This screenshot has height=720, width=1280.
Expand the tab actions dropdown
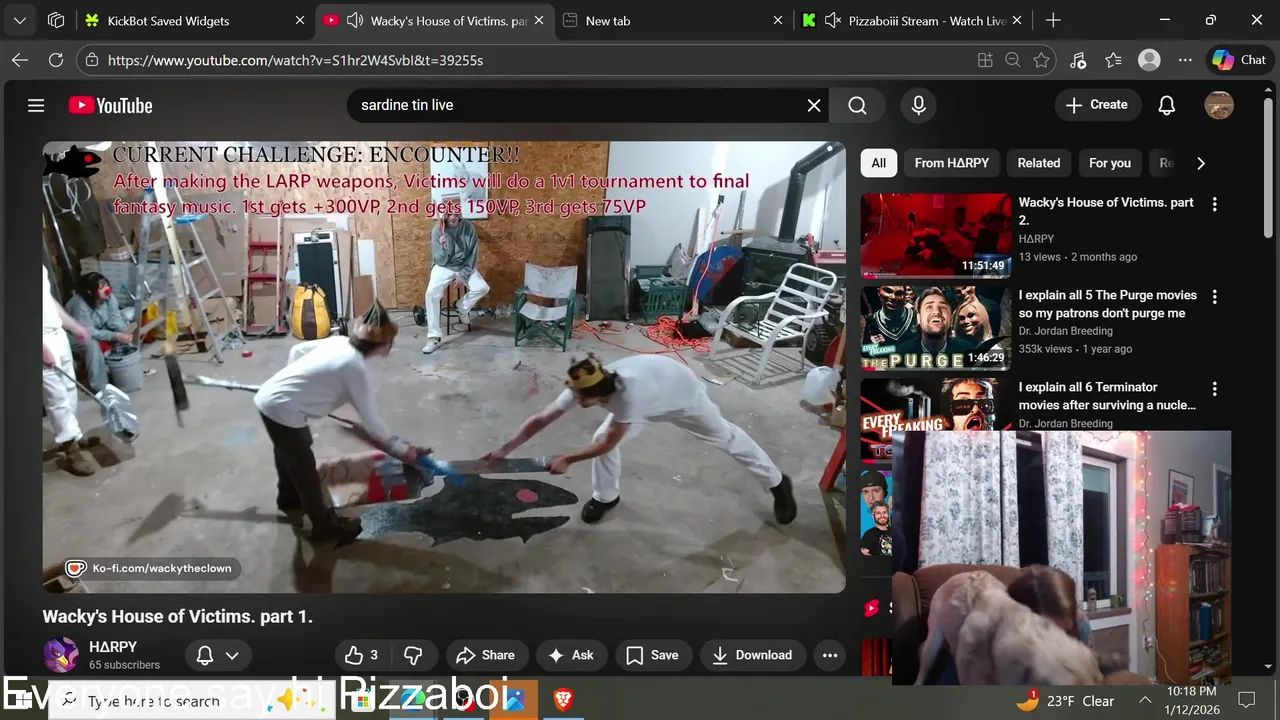(20, 20)
